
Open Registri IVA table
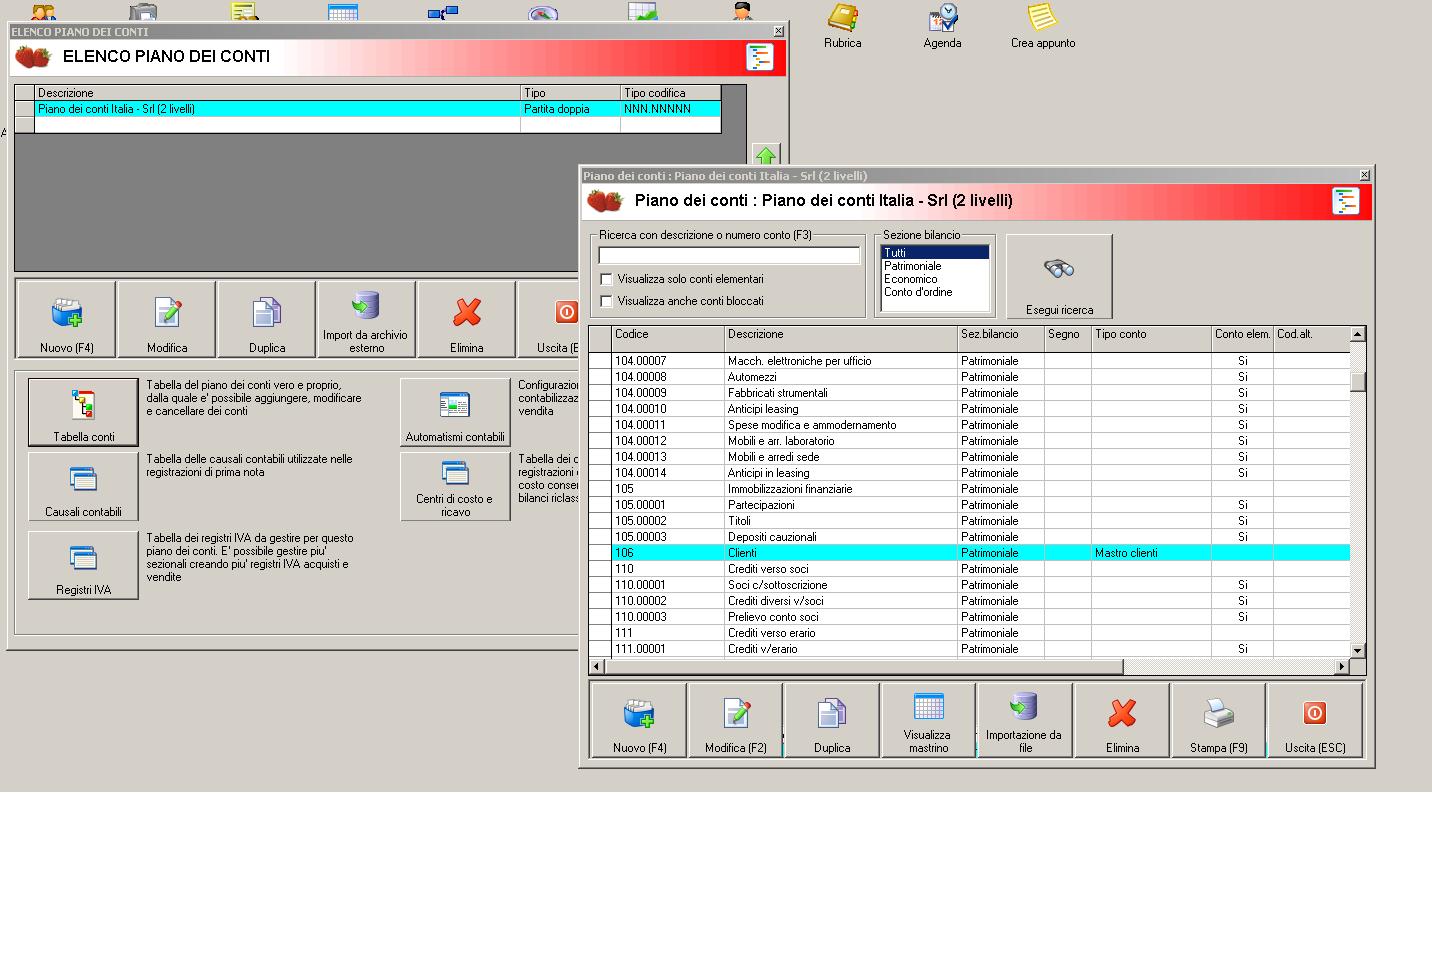(83, 565)
